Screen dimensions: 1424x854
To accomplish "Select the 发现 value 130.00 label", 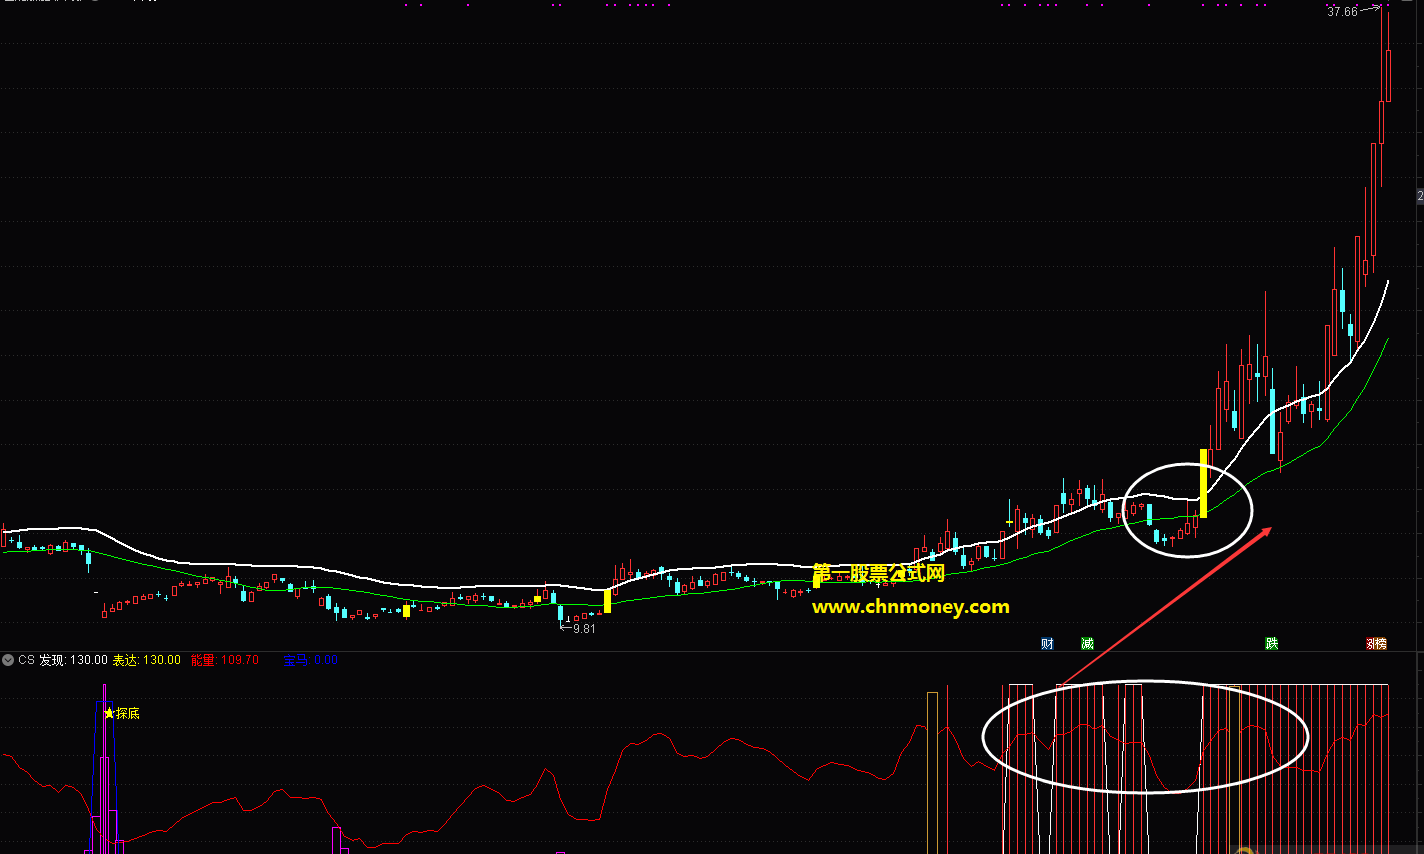I will tap(73, 660).
